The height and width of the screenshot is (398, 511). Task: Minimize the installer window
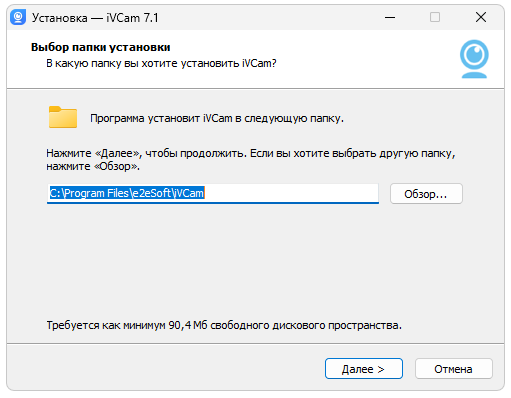[390, 17]
